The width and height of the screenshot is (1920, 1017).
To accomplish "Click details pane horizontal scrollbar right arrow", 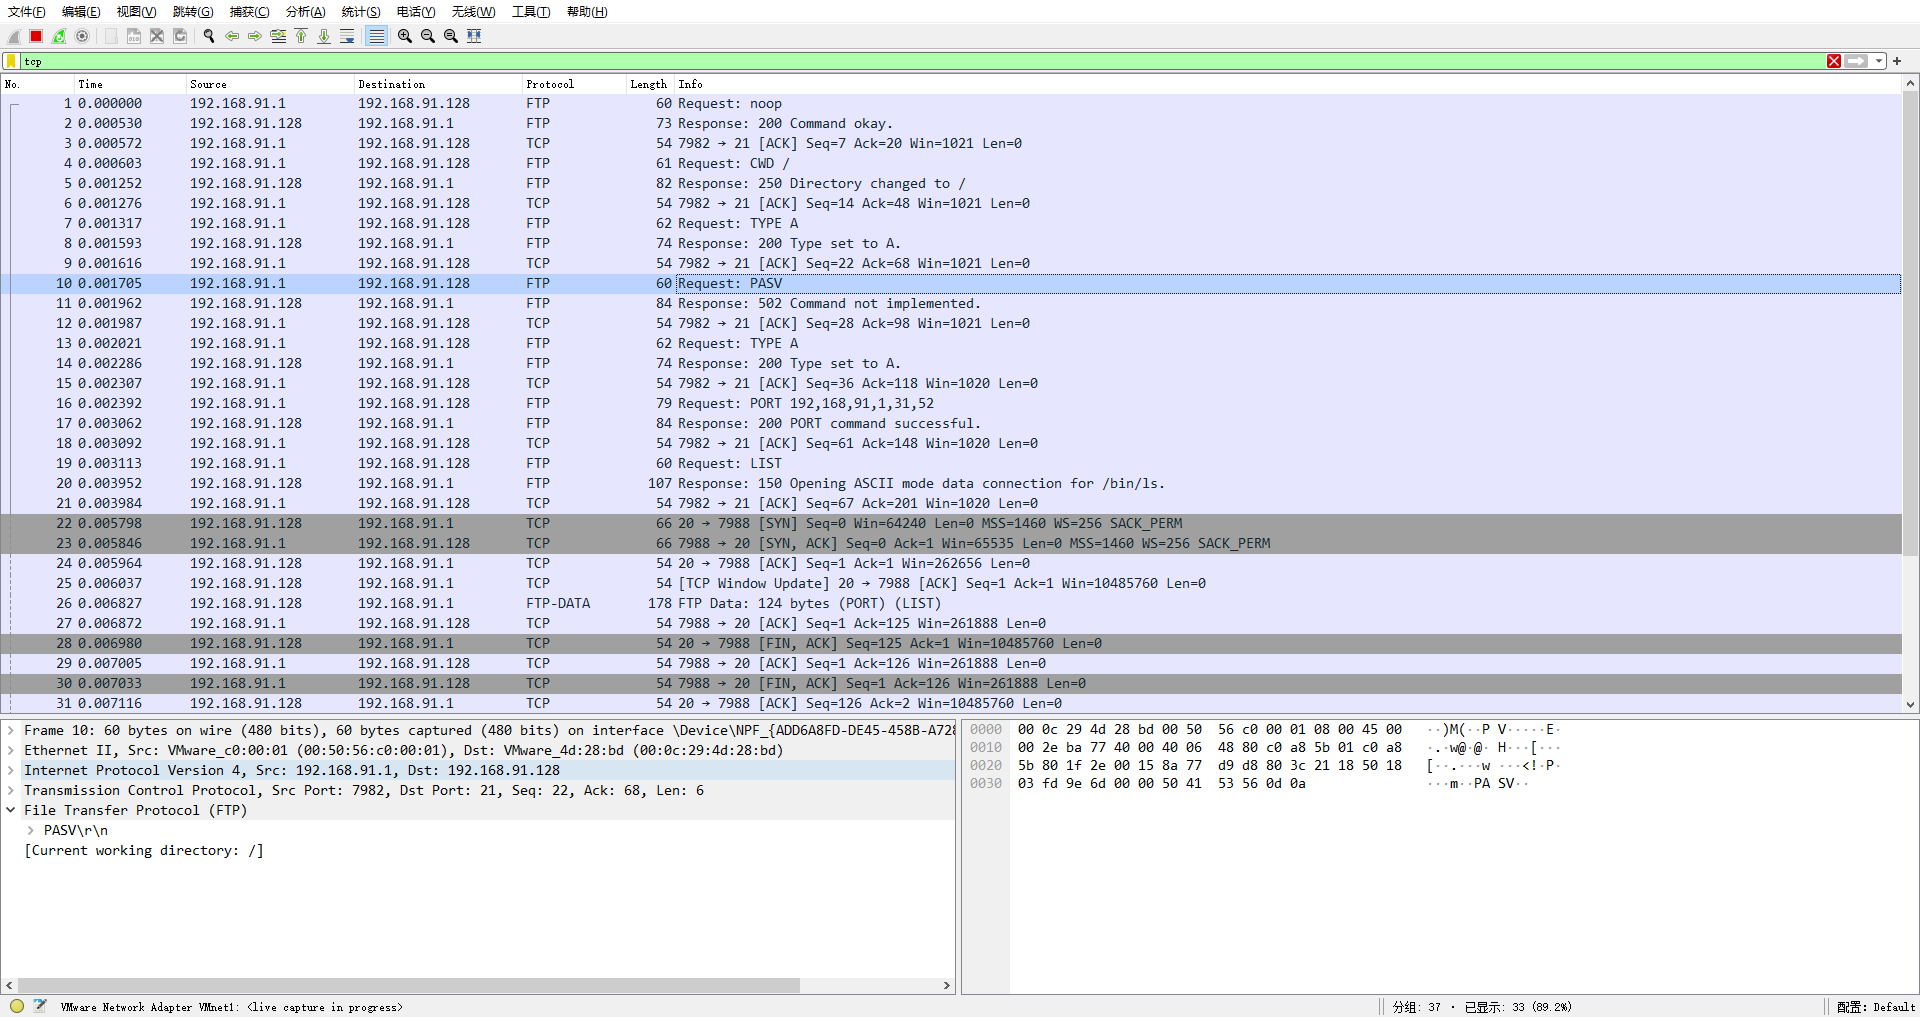I will pyautogui.click(x=947, y=985).
